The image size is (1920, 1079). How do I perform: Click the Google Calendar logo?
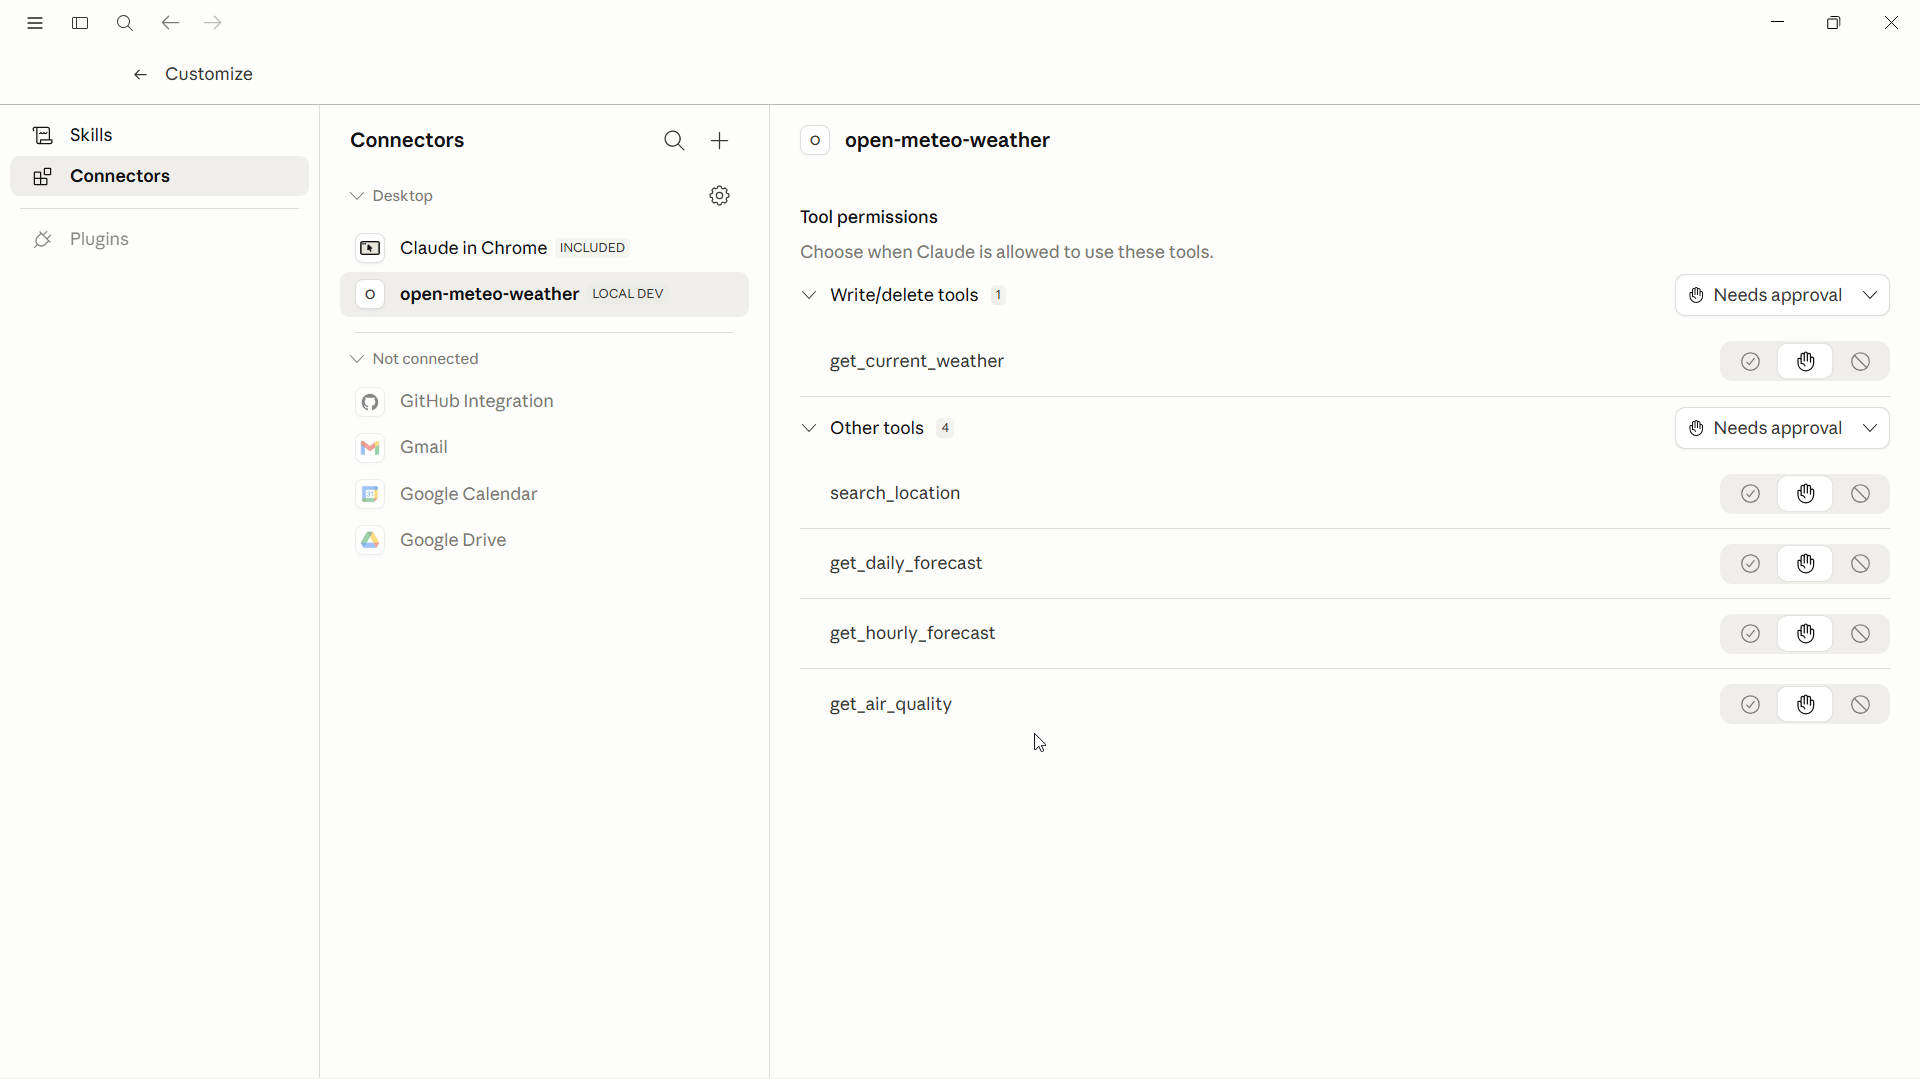point(370,494)
